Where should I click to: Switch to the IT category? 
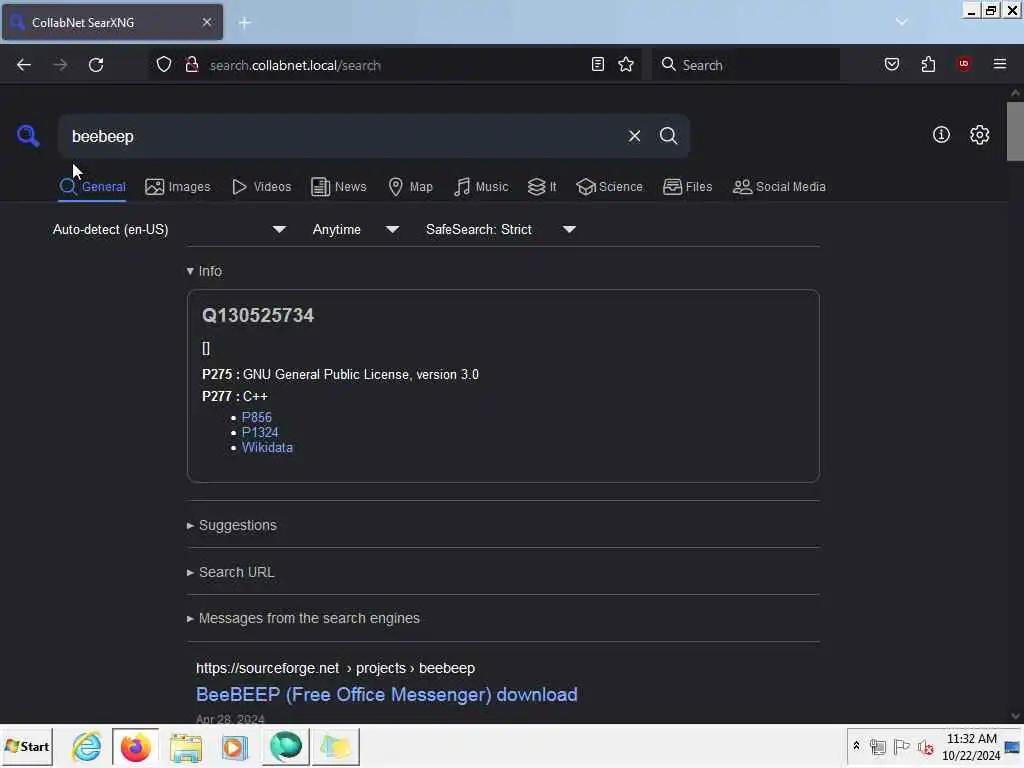coord(542,187)
